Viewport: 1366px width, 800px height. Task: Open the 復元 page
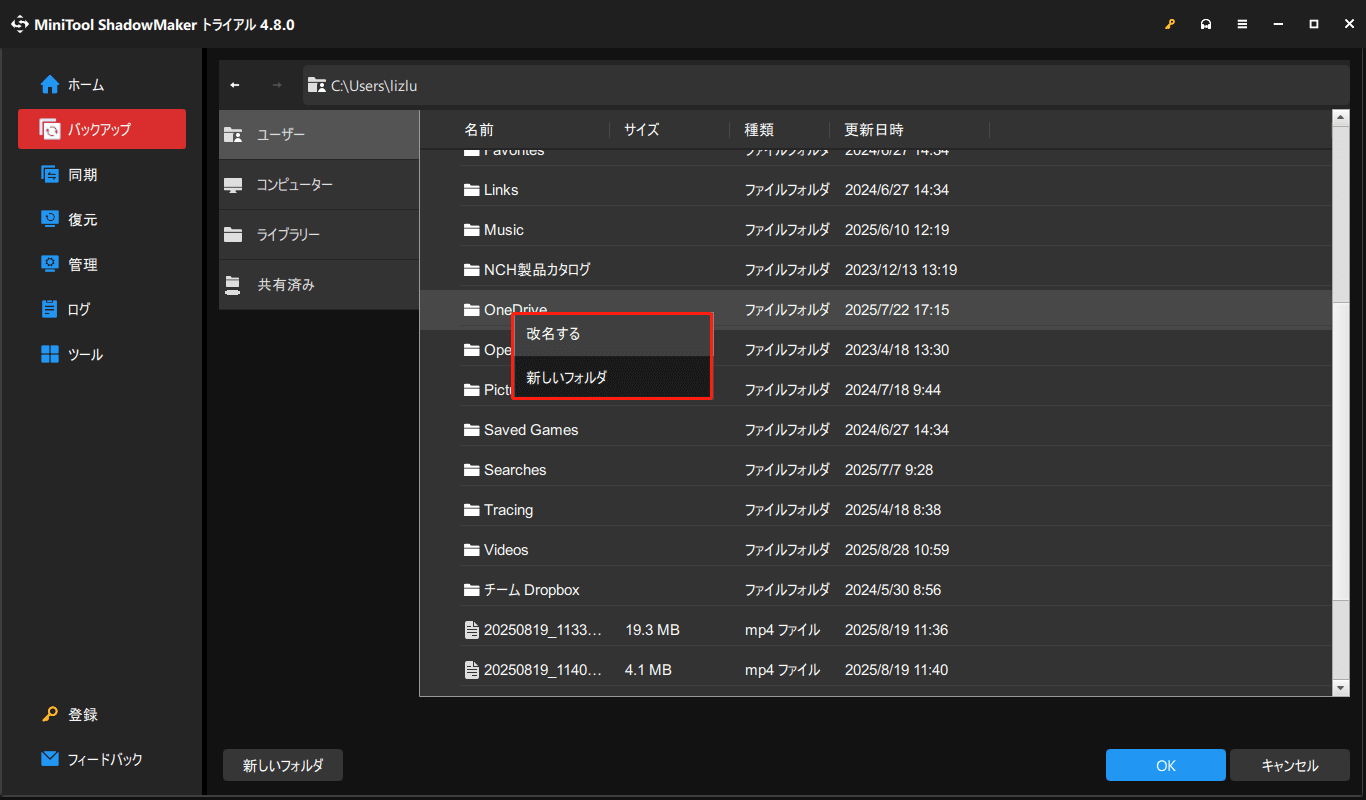[x=102, y=219]
